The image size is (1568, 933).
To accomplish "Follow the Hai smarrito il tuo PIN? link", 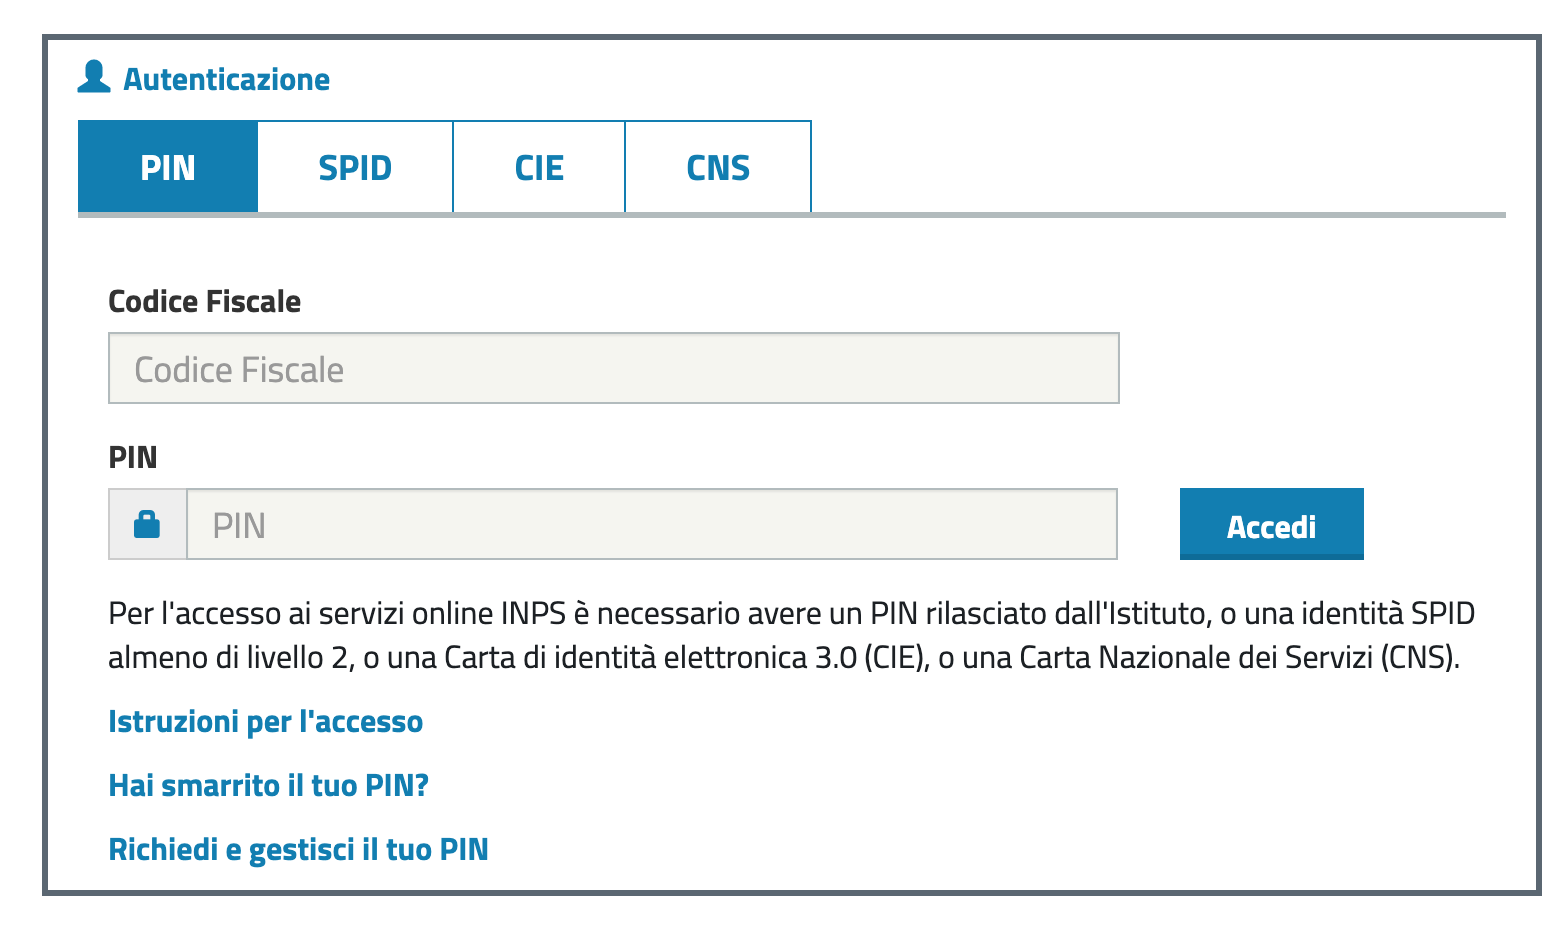I will (268, 785).
